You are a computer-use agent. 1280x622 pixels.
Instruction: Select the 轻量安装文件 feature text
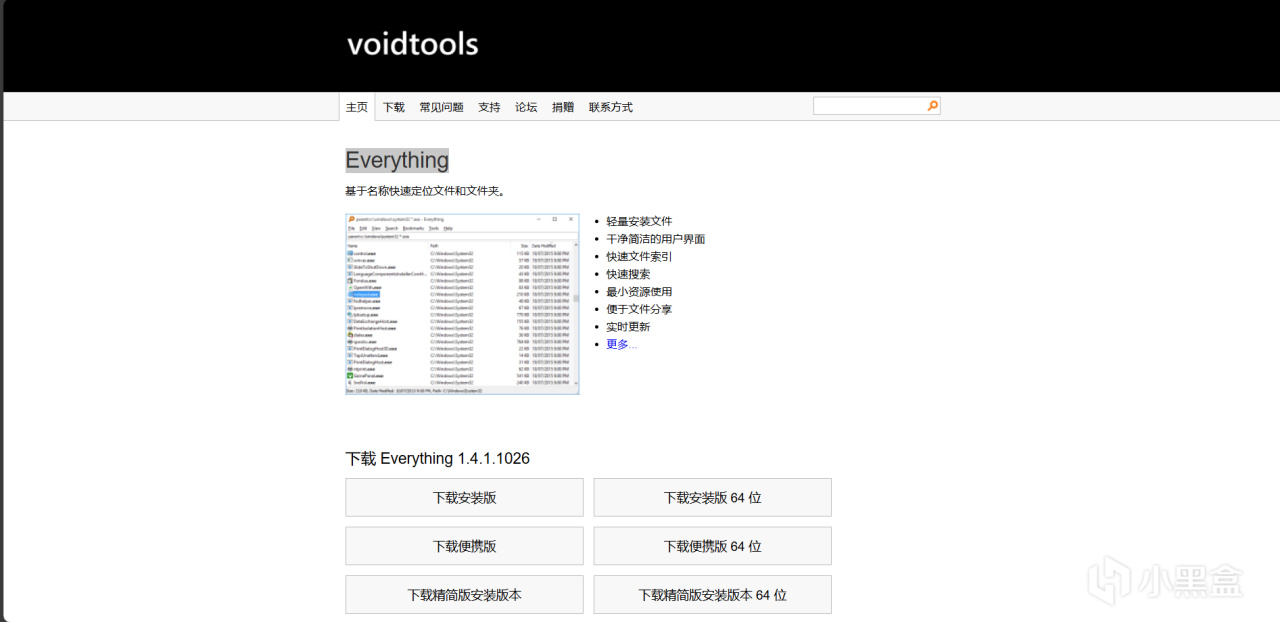click(x=639, y=221)
